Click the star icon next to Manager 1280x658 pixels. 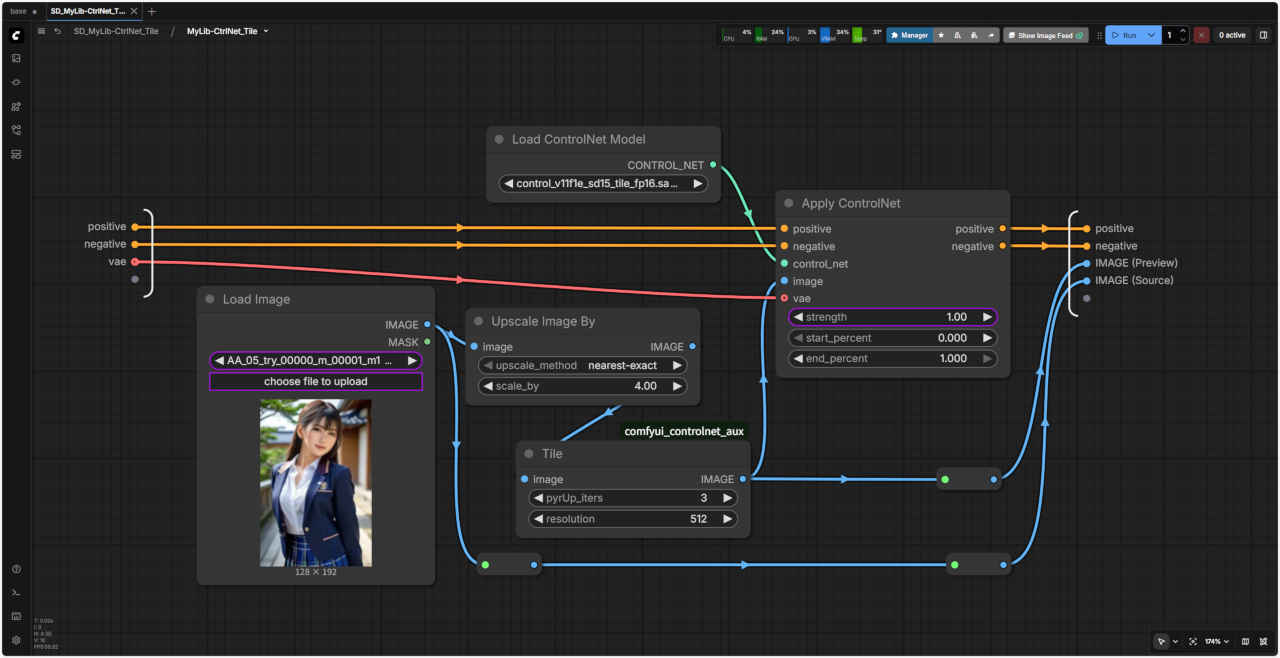(941, 35)
